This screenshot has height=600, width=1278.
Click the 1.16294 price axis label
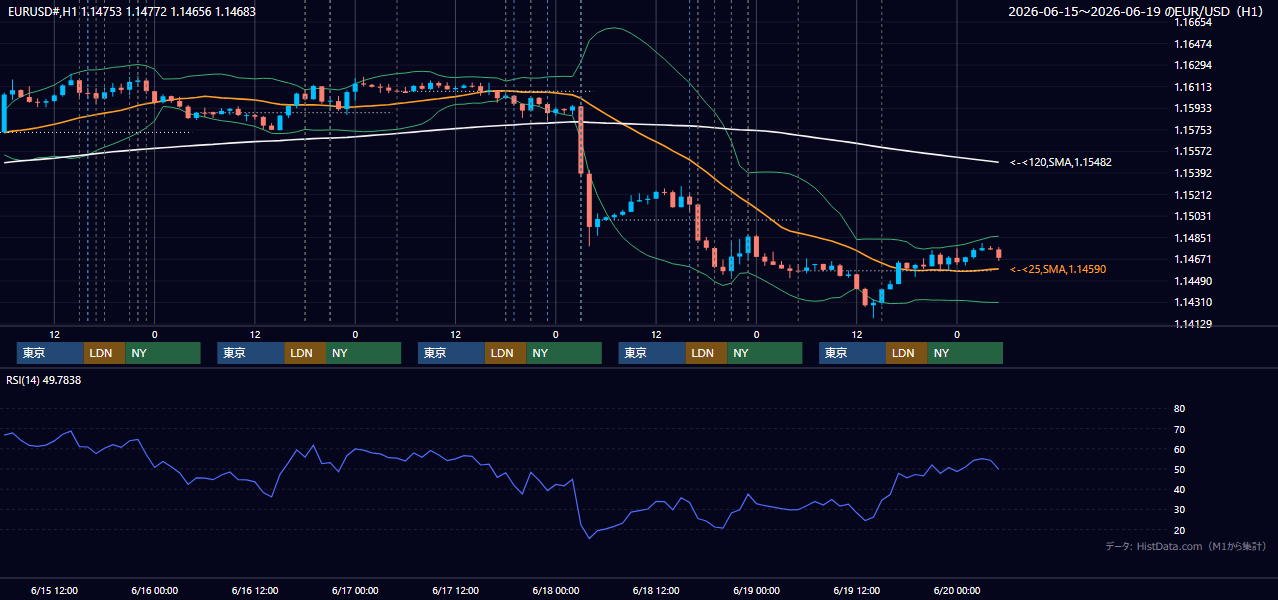coord(1193,65)
